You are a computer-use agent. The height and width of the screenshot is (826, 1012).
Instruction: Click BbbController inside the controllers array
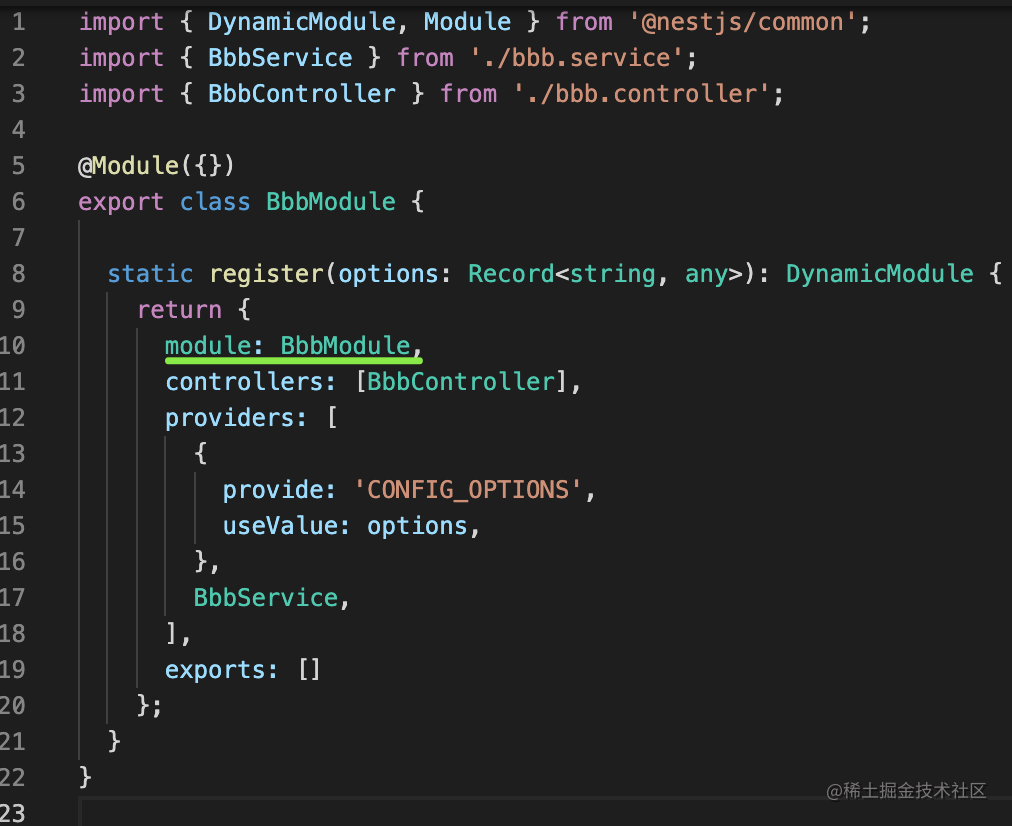tap(460, 382)
